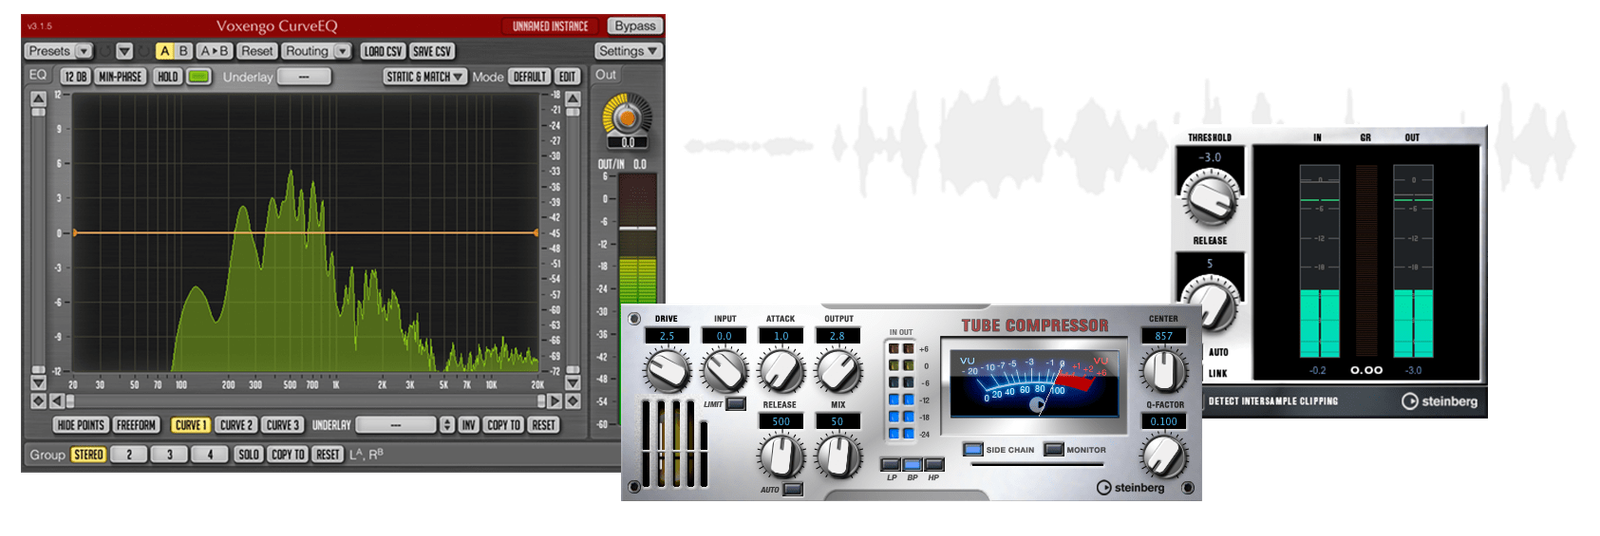Switch to the EQ tab

[x=38, y=75]
